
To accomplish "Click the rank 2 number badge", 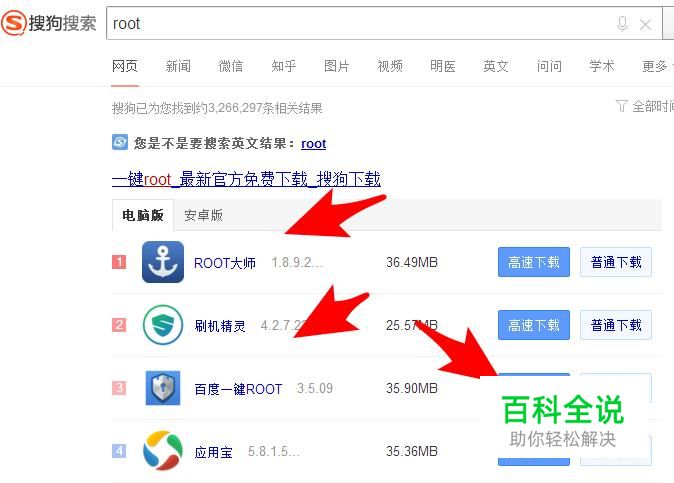I will click(119, 325).
